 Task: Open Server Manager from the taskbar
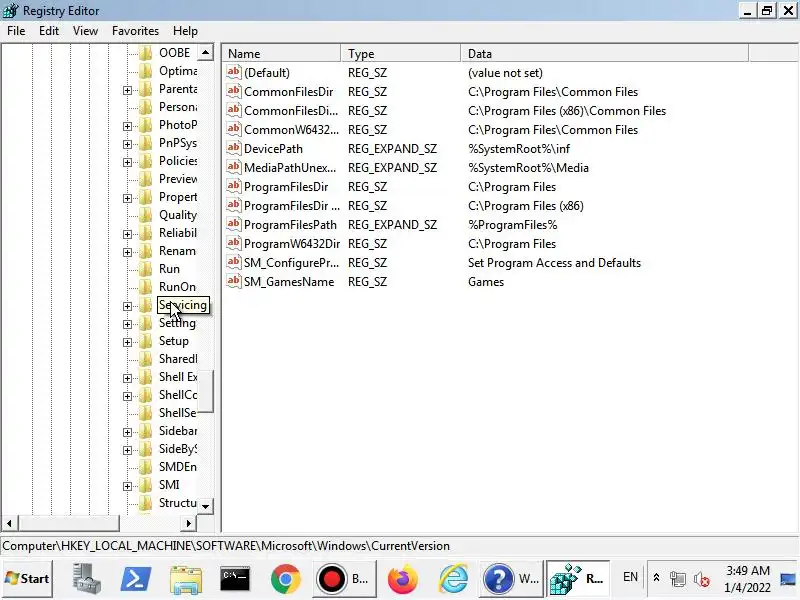coord(85,579)
